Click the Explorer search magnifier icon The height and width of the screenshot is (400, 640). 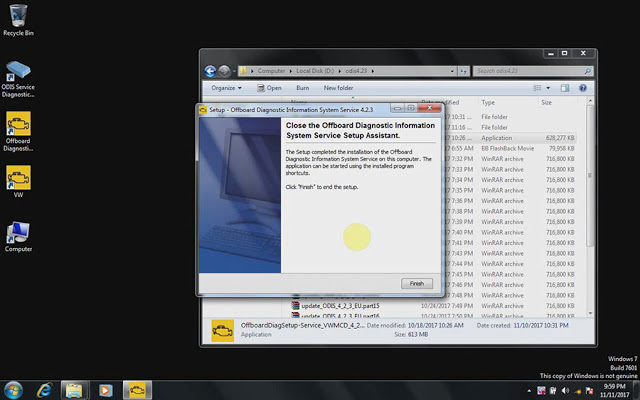click(587, 71)
